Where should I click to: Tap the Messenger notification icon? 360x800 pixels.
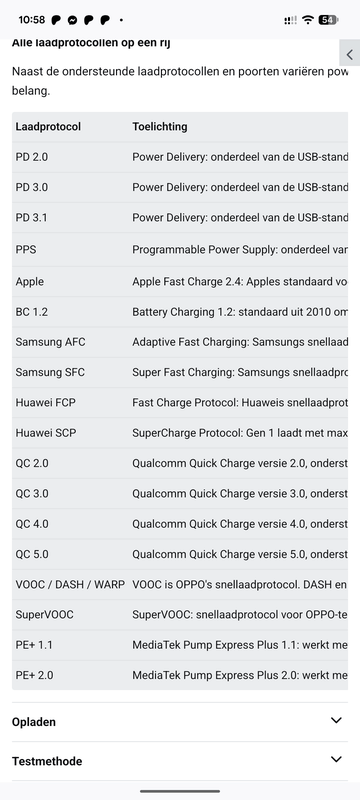pyautogui.click(x=73, y=20)
